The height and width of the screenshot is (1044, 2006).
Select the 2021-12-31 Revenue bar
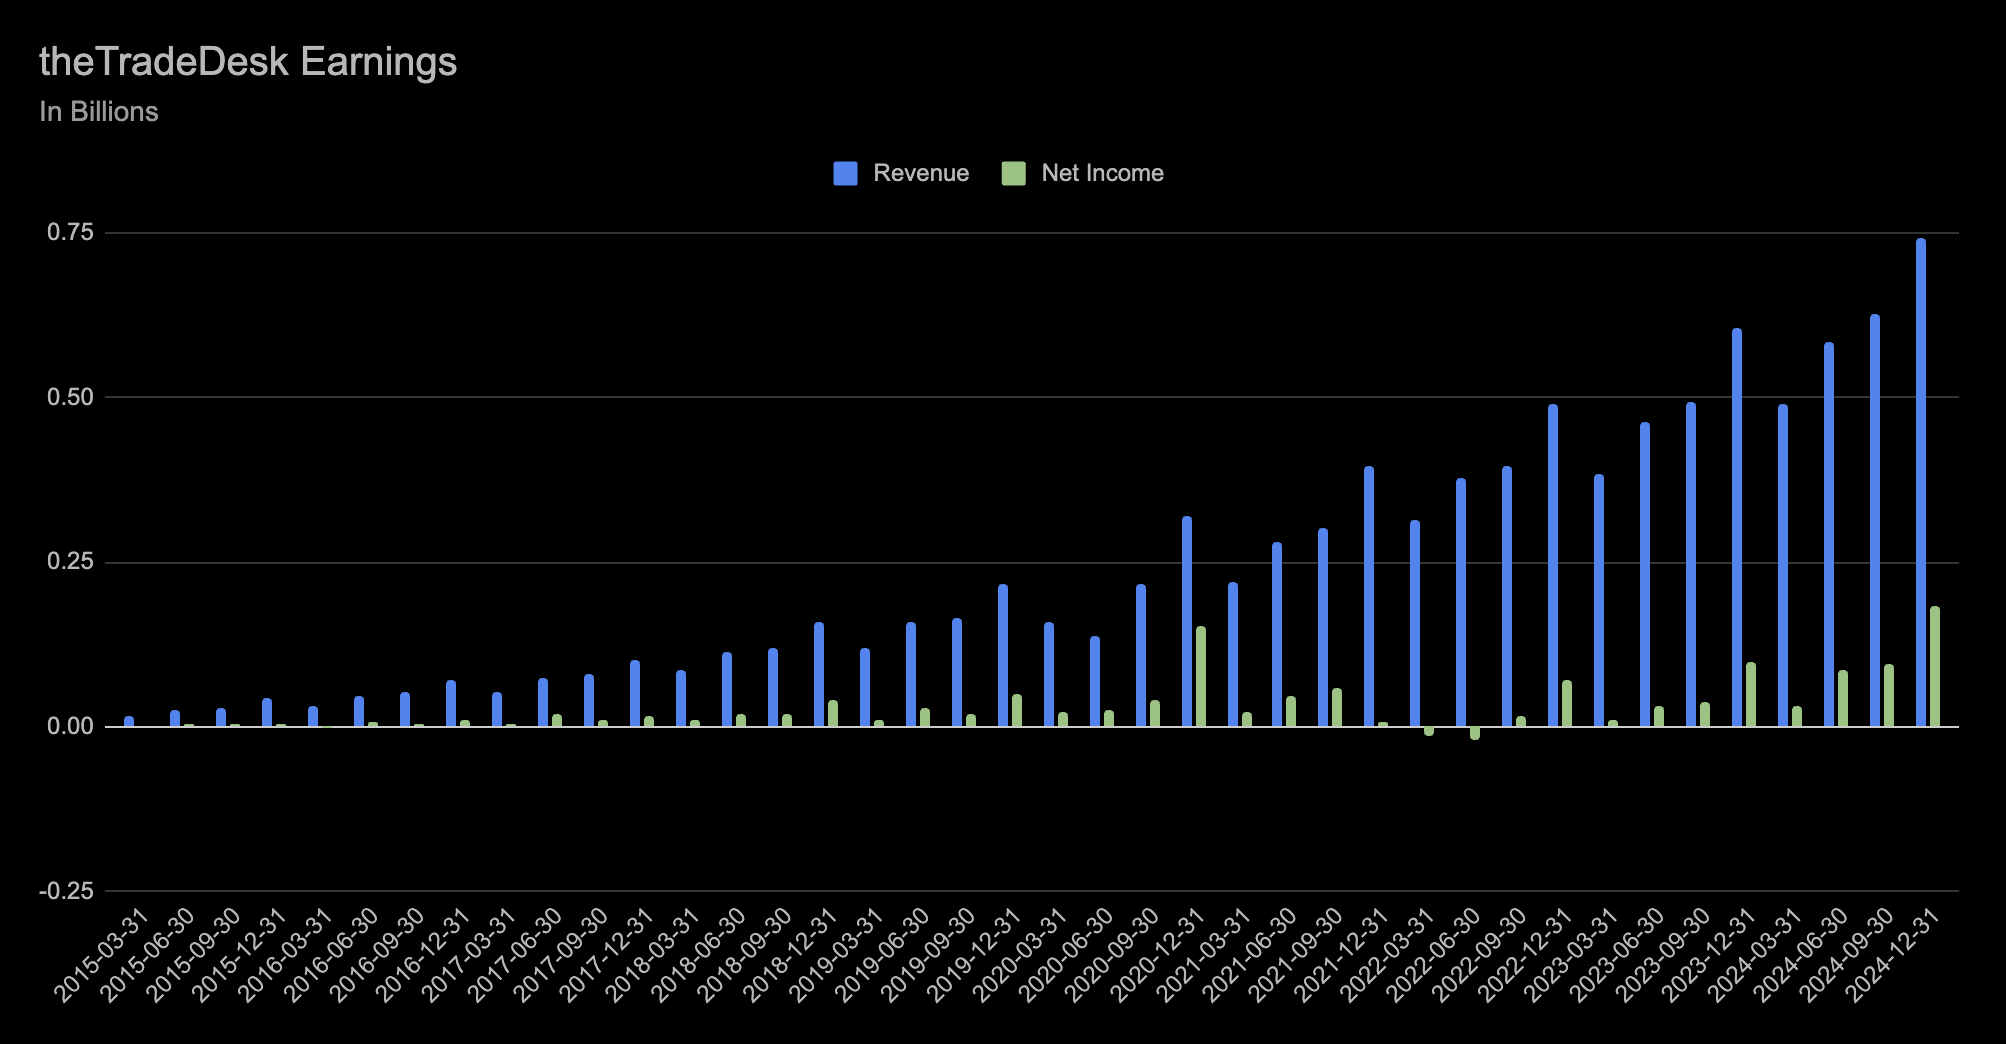(x=1369, y=596)
